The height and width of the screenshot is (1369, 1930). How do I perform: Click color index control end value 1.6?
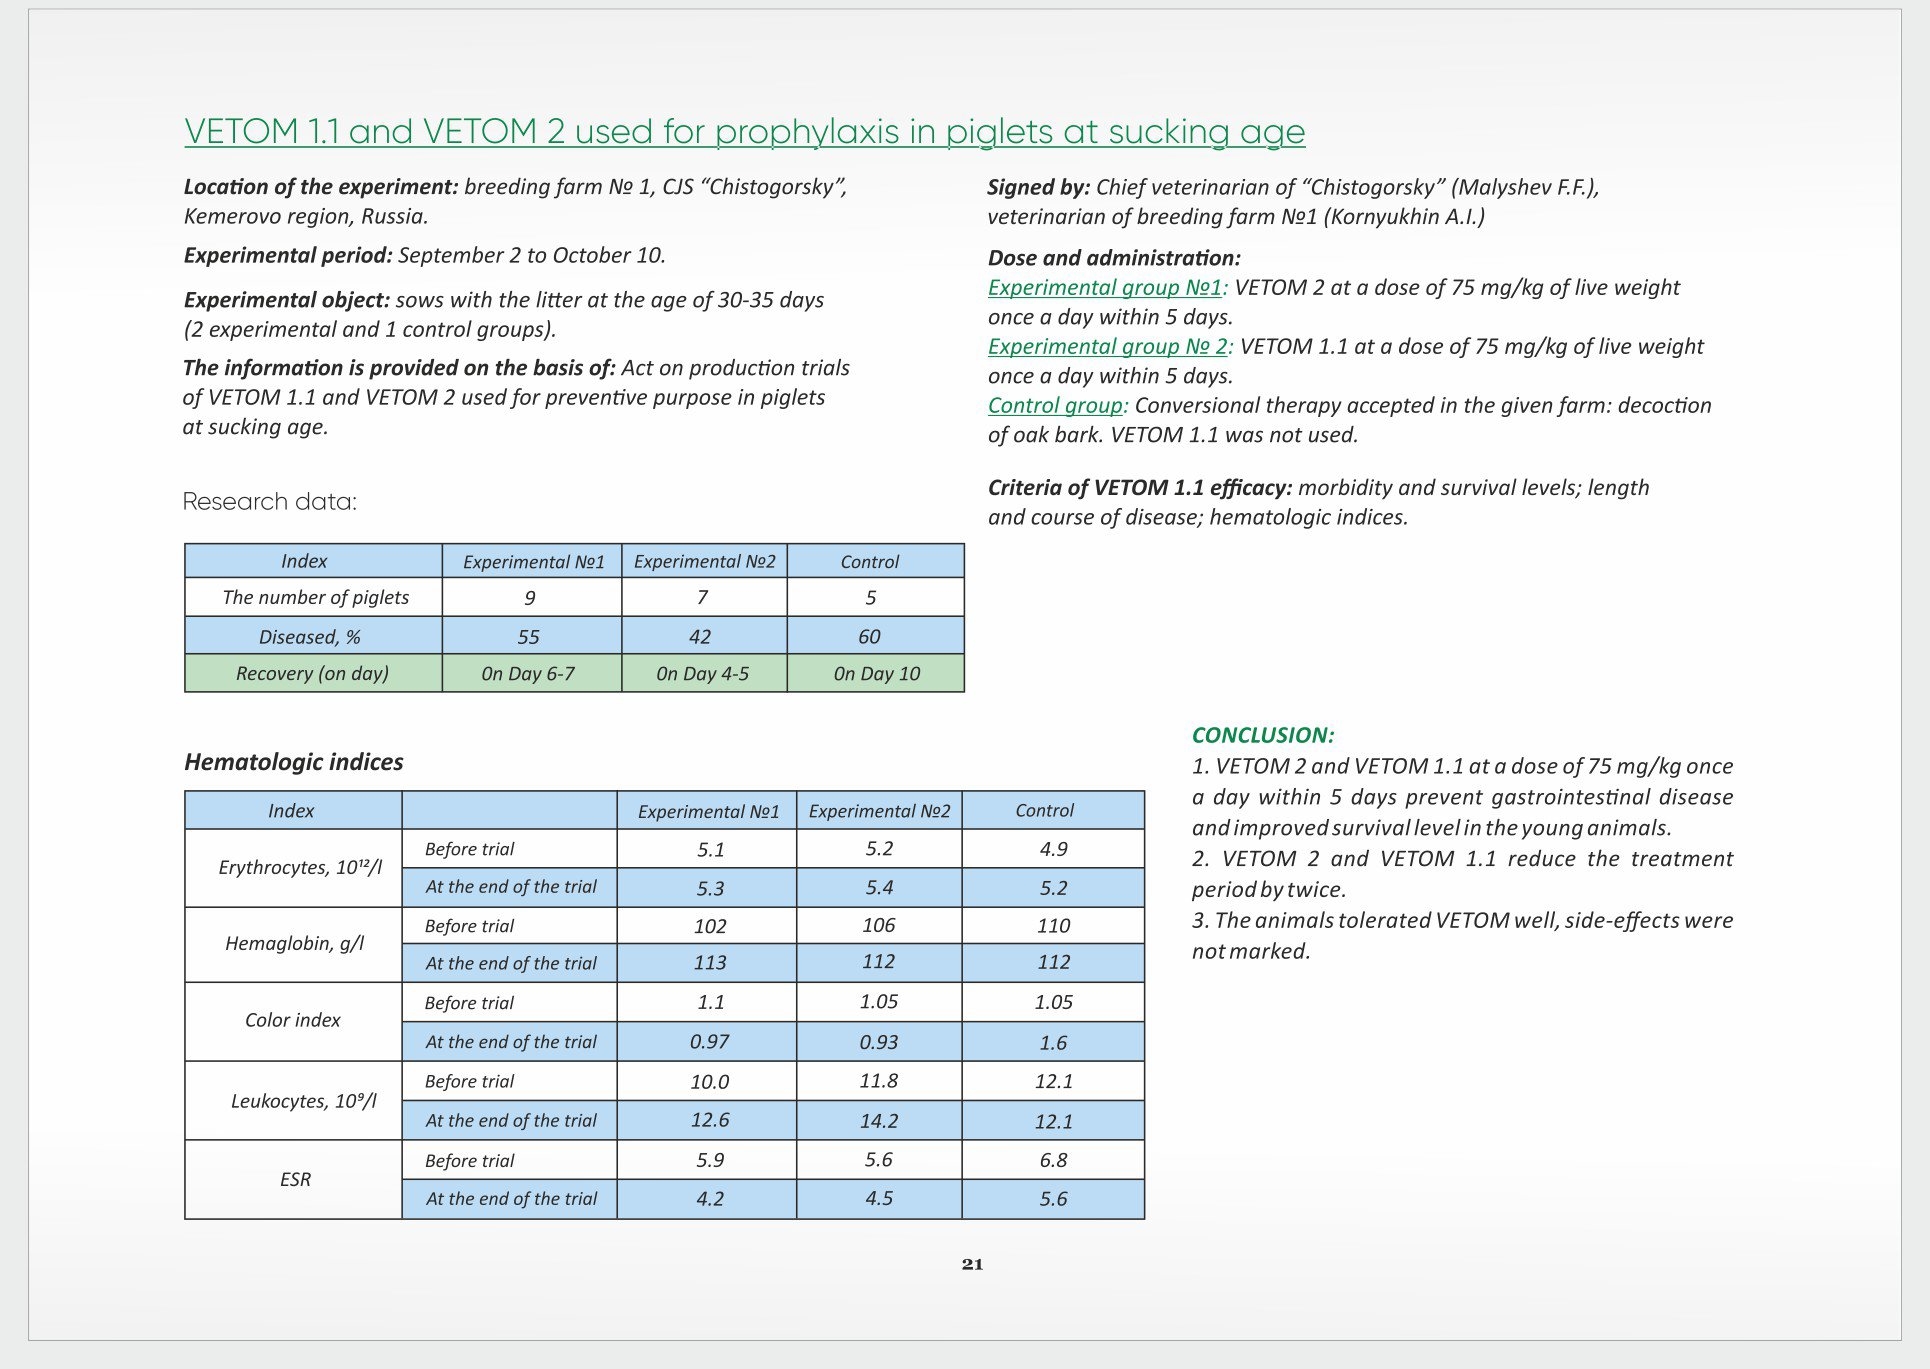pos(1053,1043)
